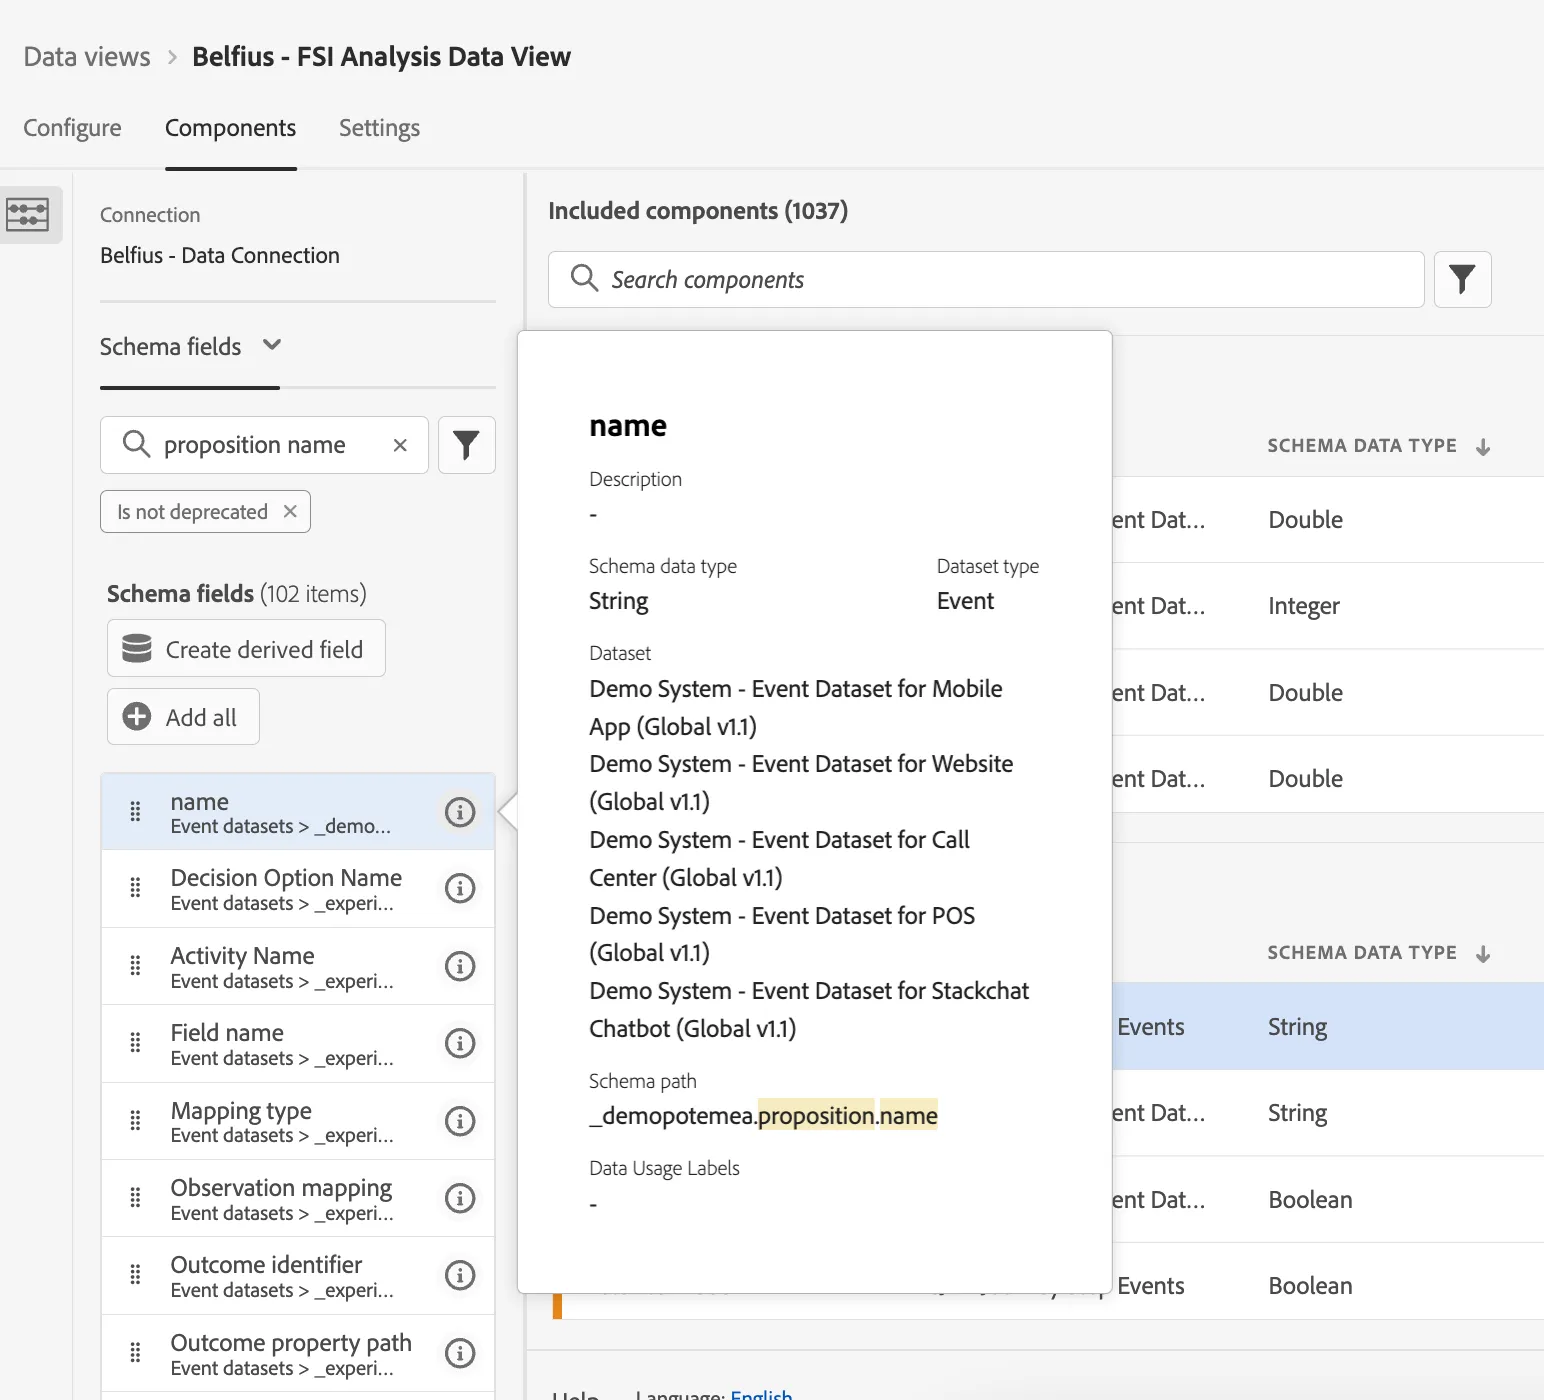Remove the 'Is not deprecated' filter tag
Image resolution: width=1544 pixels, height=1400 pixels.
(x=290, y=511)
